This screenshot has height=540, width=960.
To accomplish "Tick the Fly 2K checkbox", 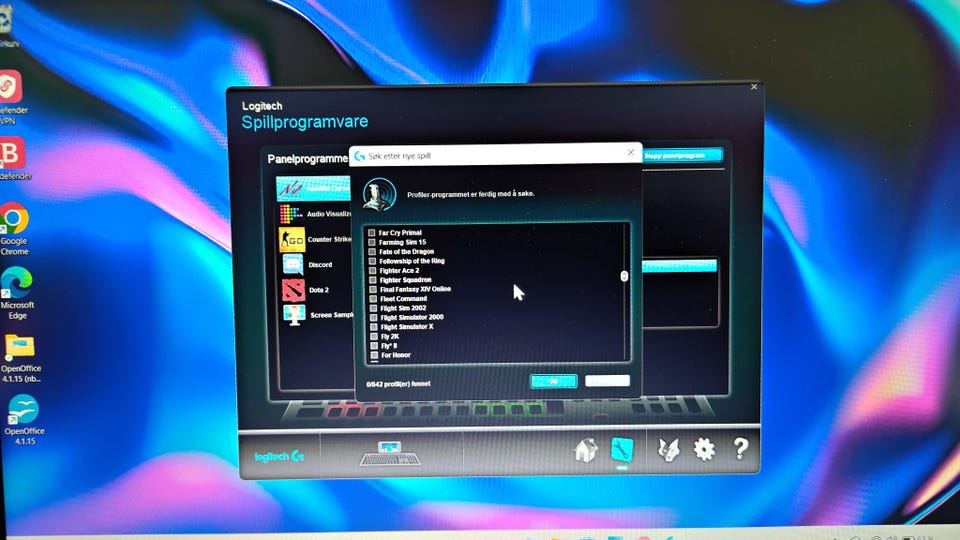I will [x=374, y=336].
